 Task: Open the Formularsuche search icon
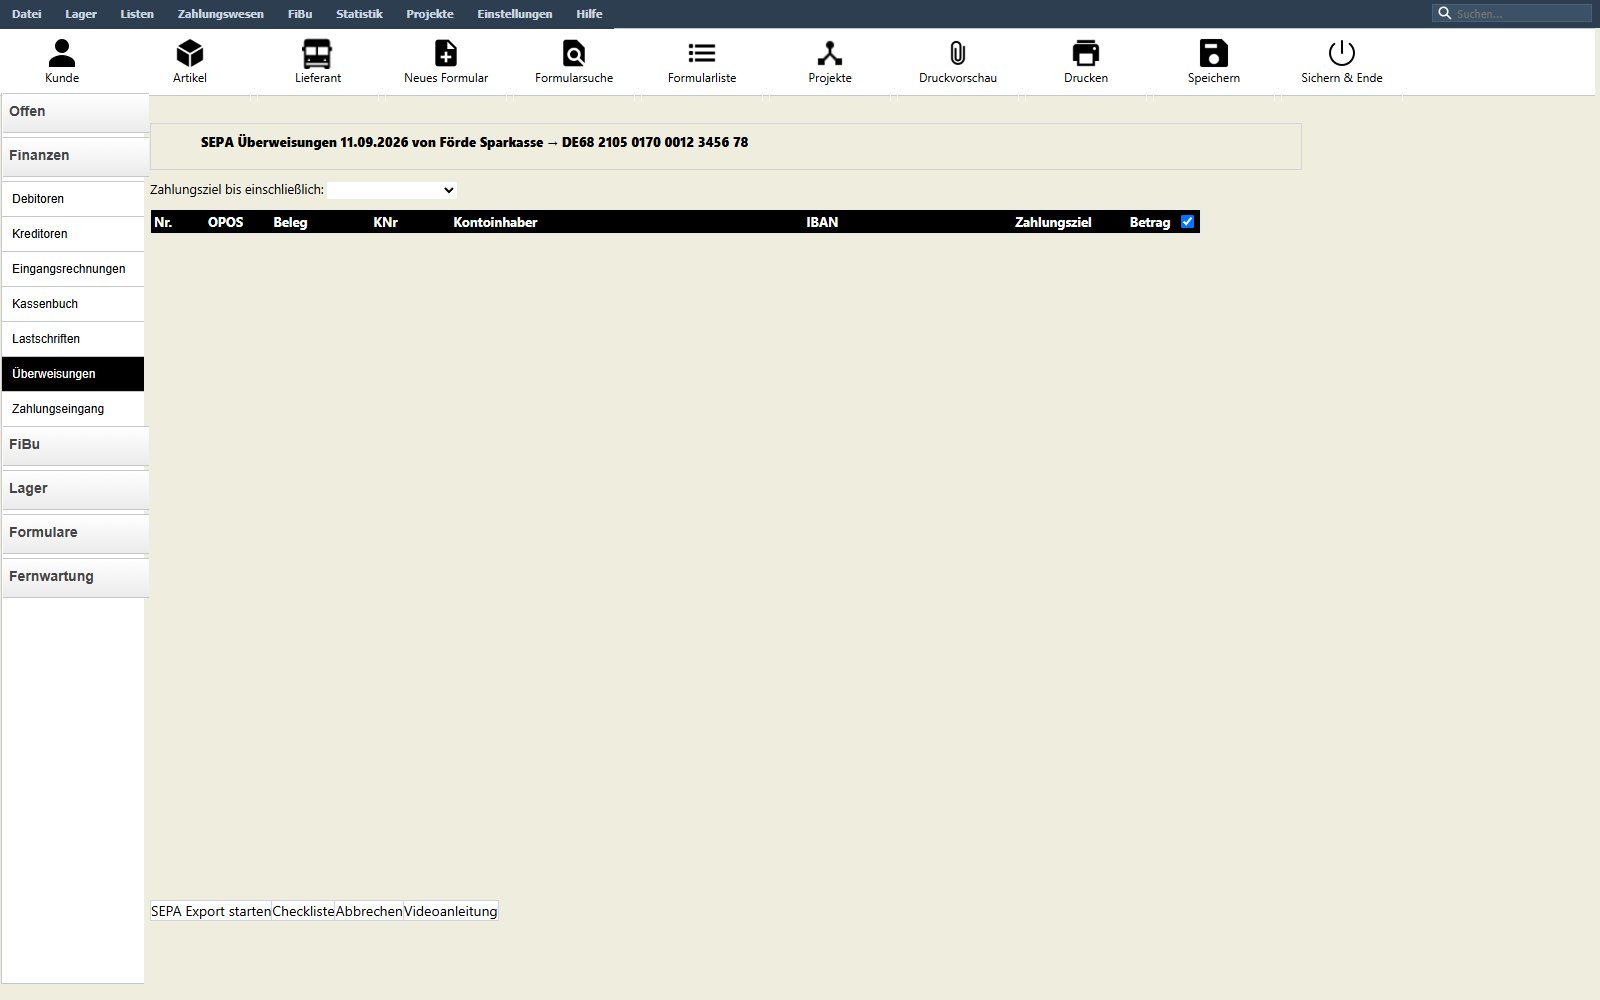[574, 53]
